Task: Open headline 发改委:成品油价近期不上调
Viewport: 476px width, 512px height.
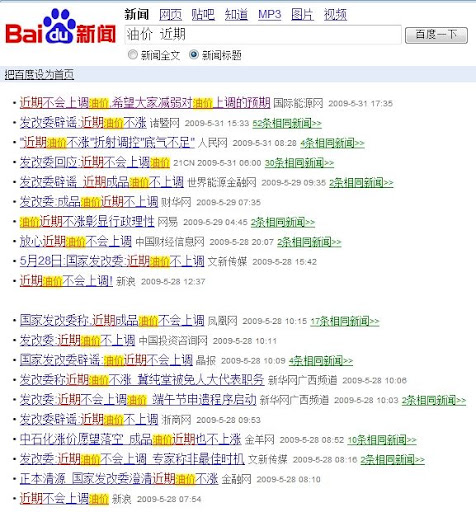Action: 89,202
